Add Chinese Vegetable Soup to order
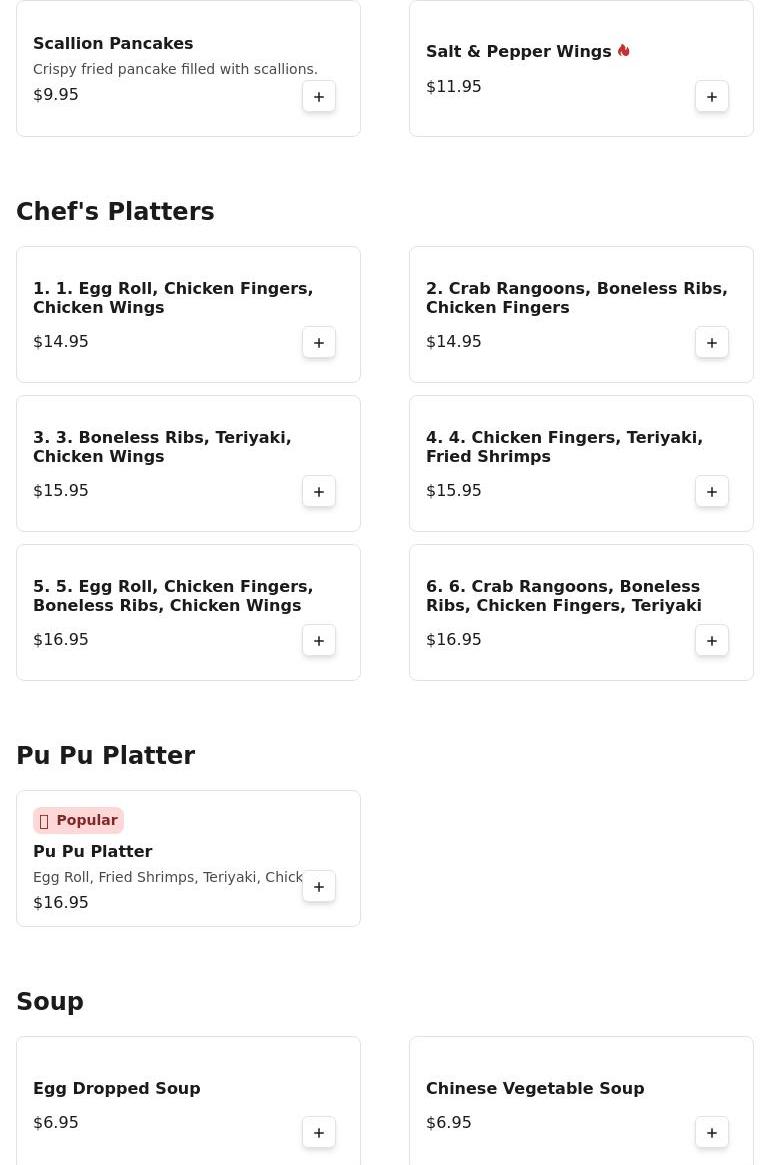 711,1133
